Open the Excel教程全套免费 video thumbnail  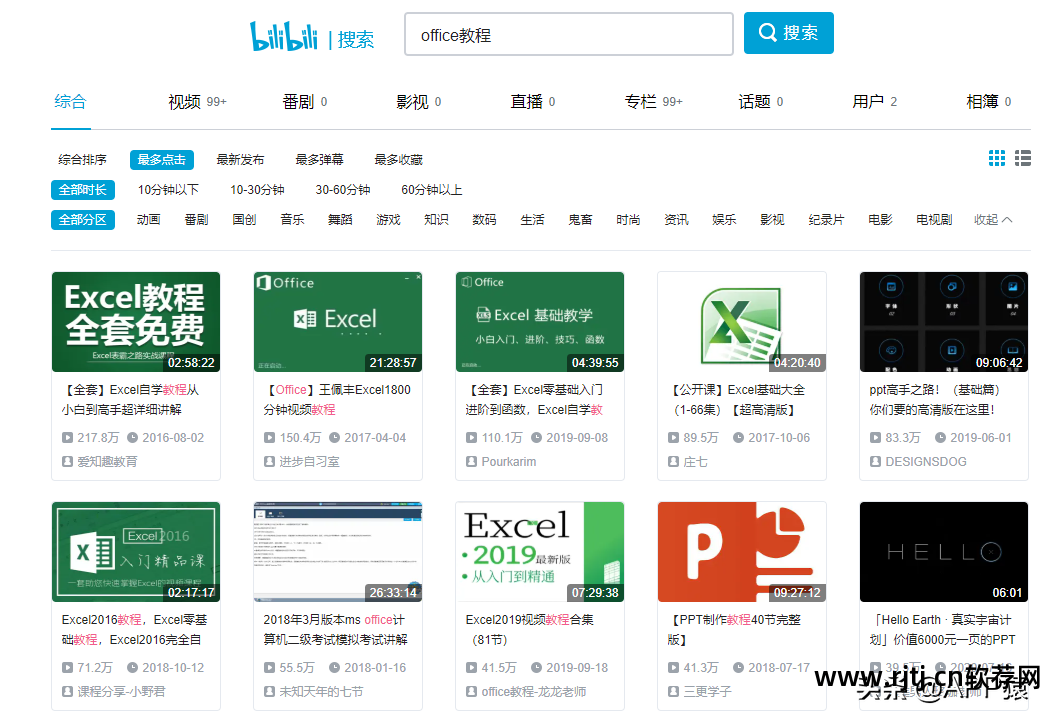point(136,322)
